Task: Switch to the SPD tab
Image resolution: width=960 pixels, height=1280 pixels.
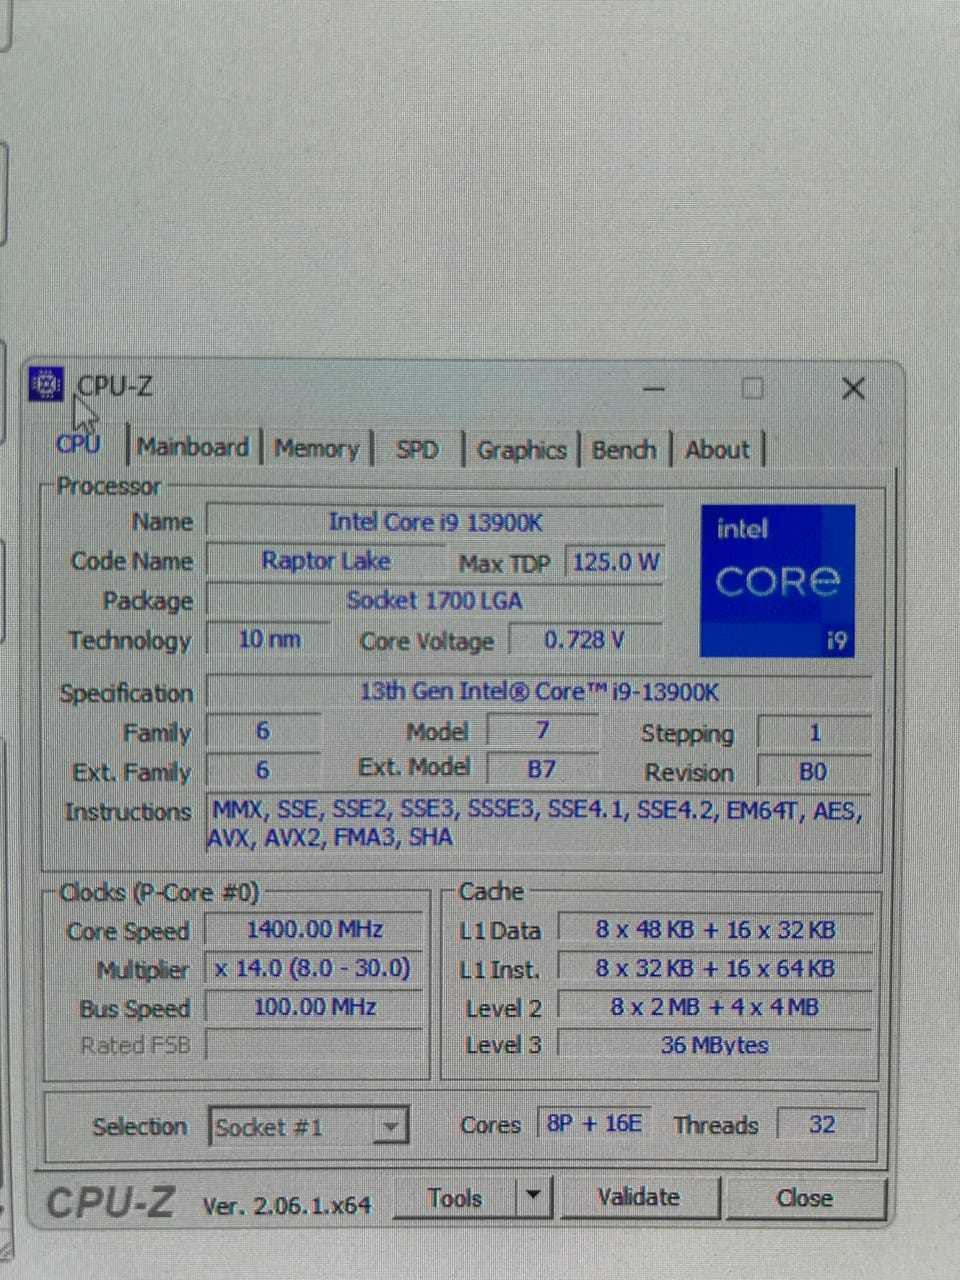Action: (417, 450)
